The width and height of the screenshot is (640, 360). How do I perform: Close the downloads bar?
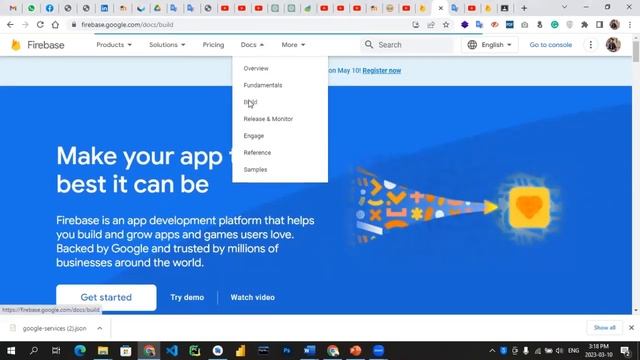631,328
